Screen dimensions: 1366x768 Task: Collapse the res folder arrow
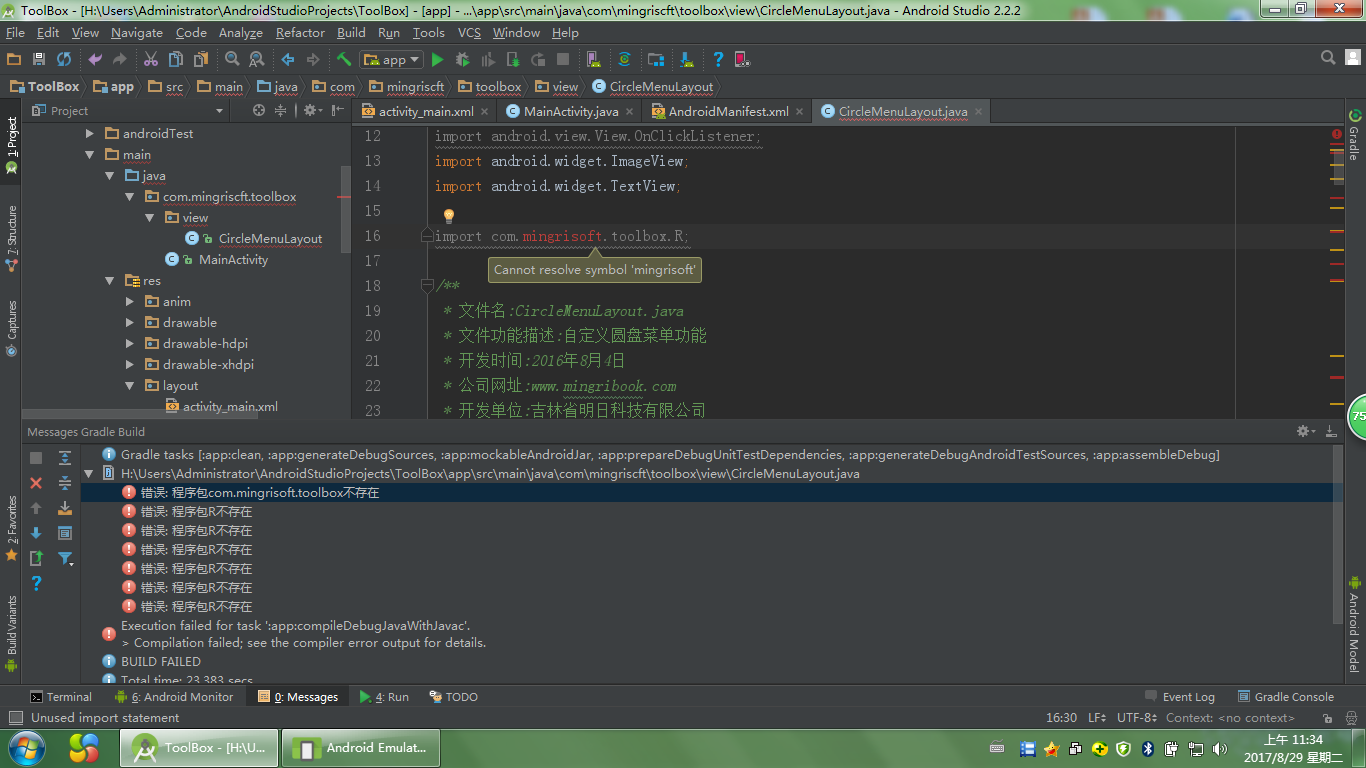pos(109,280)
